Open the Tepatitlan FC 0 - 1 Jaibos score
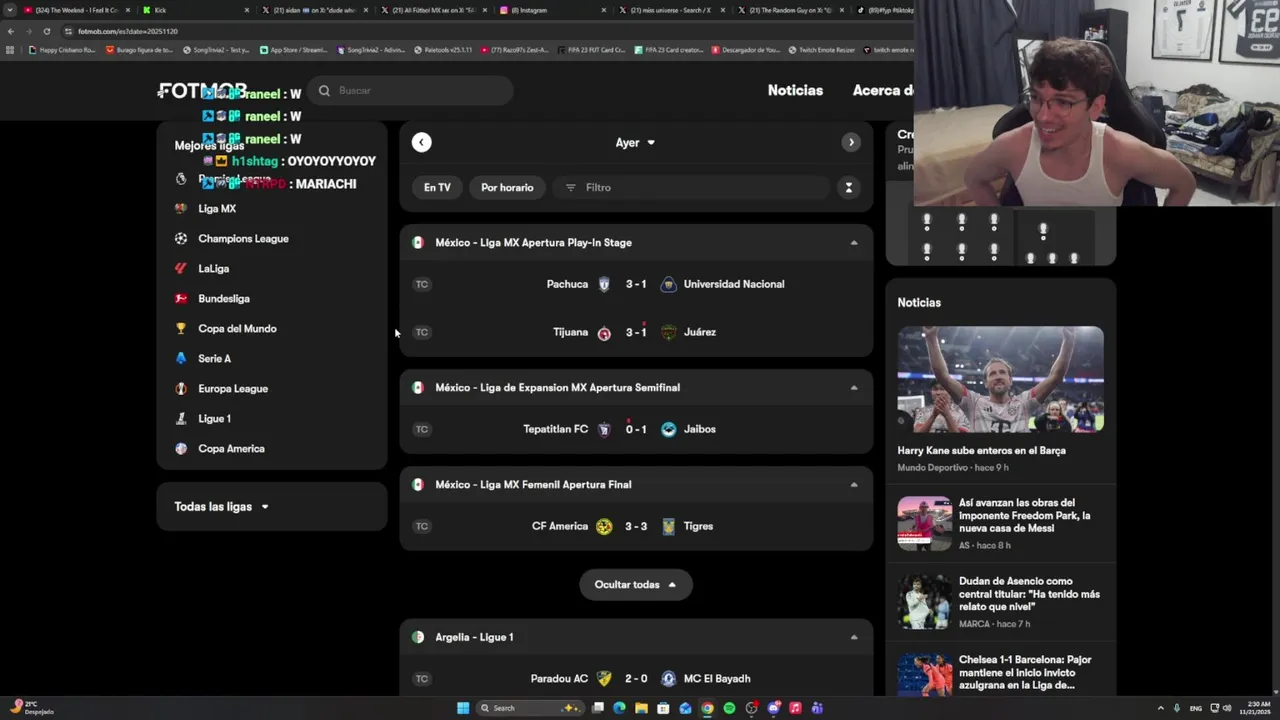1280x720 pixels. point(636,429)
